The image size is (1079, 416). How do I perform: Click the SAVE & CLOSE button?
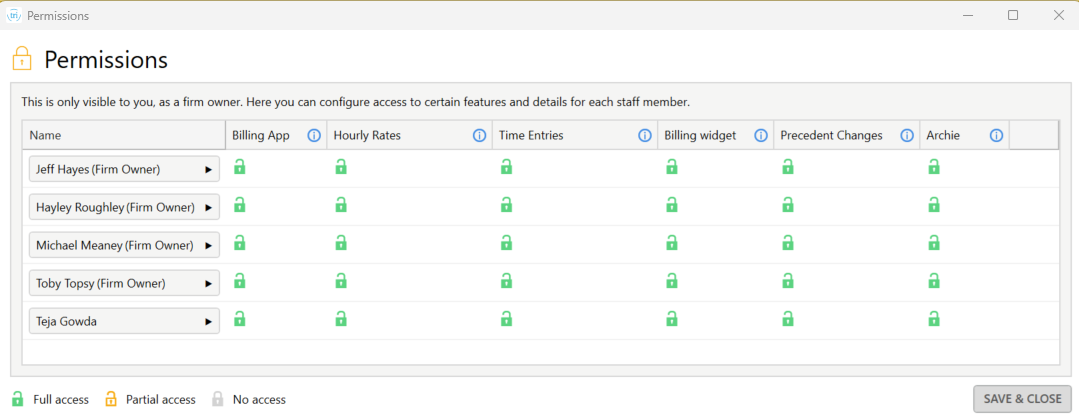1023,399
